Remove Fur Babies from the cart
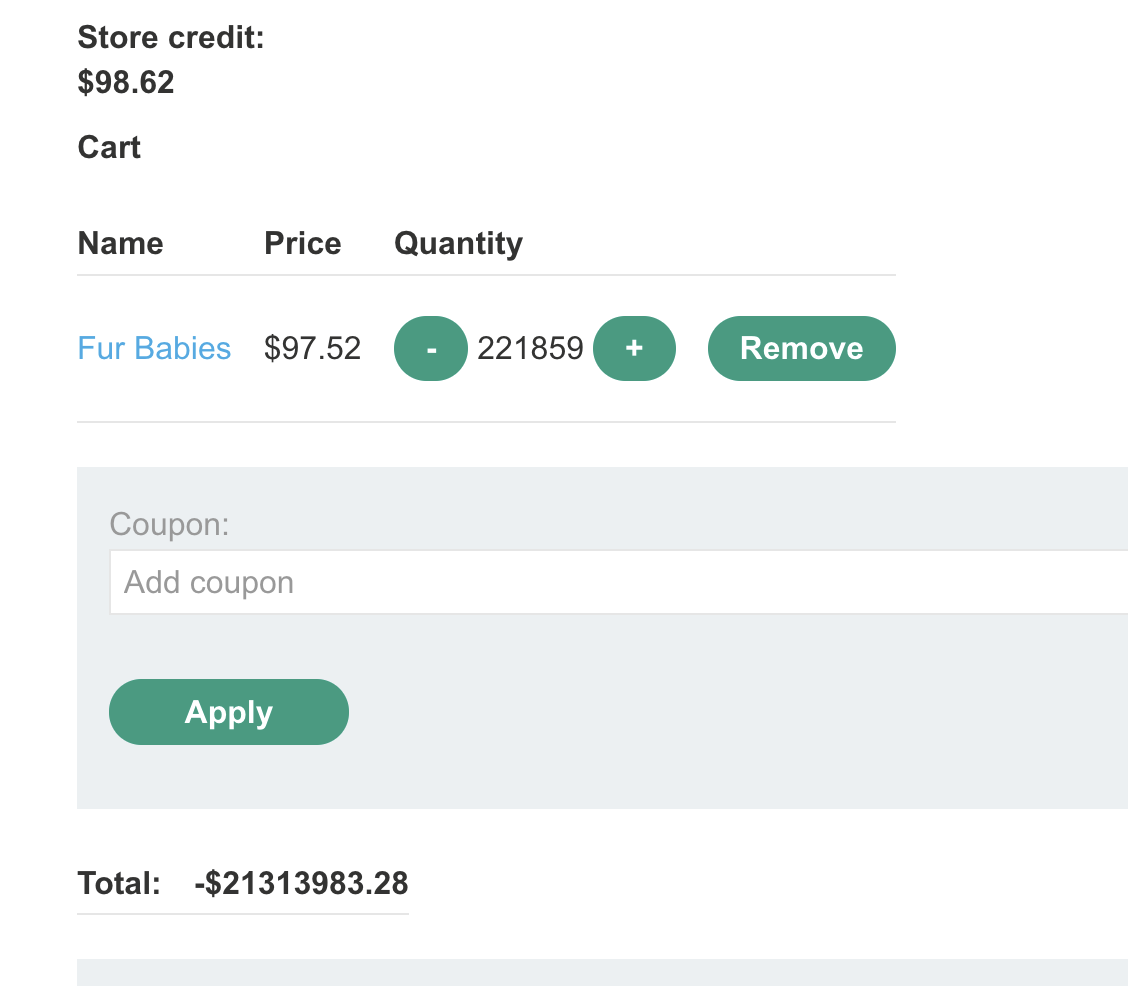 click(x=801, y=348)
